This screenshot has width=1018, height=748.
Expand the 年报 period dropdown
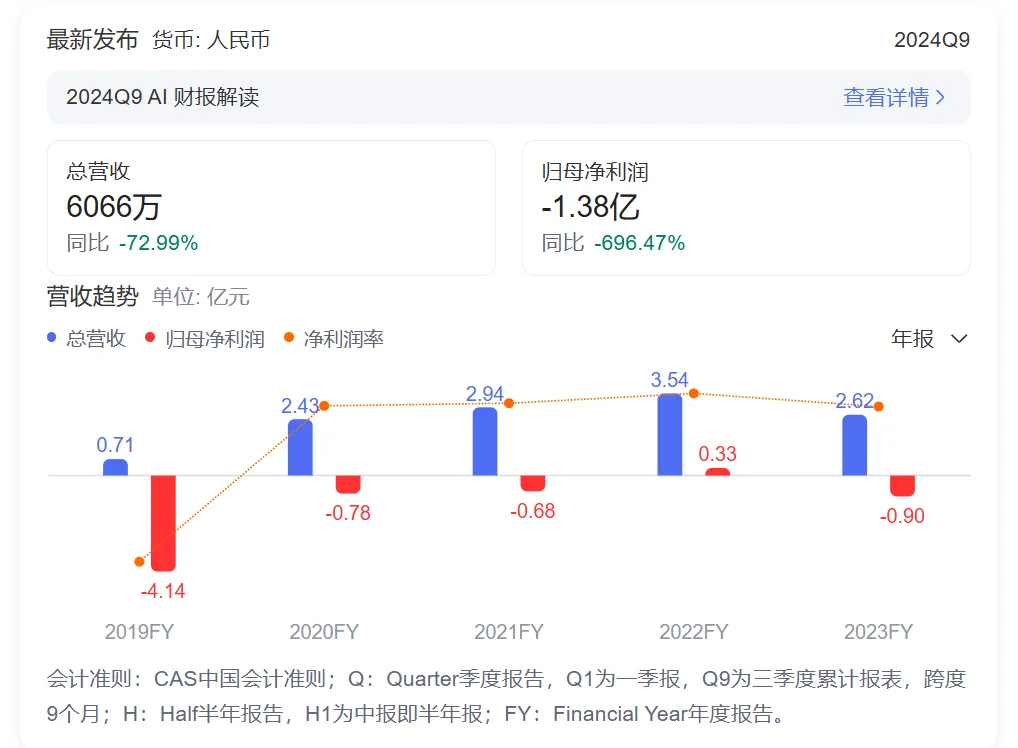[928, 339]
